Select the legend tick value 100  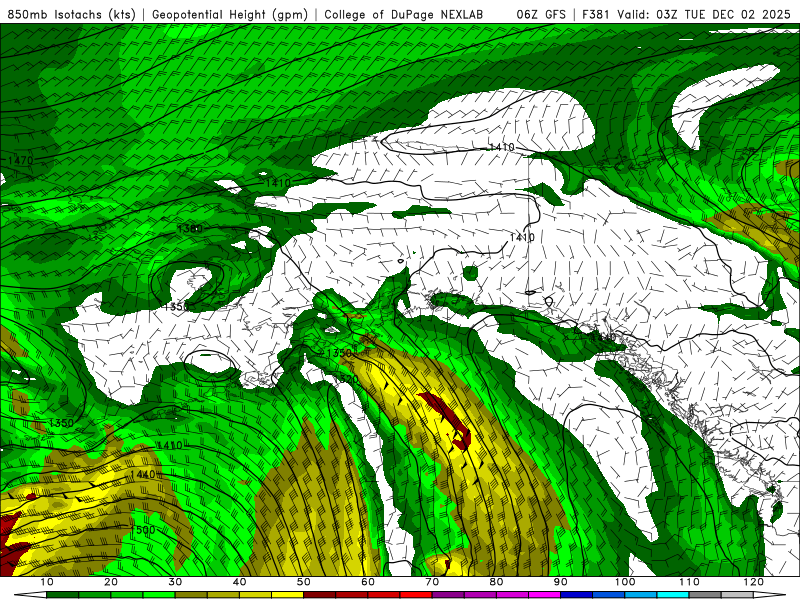[x=625, y=582]
